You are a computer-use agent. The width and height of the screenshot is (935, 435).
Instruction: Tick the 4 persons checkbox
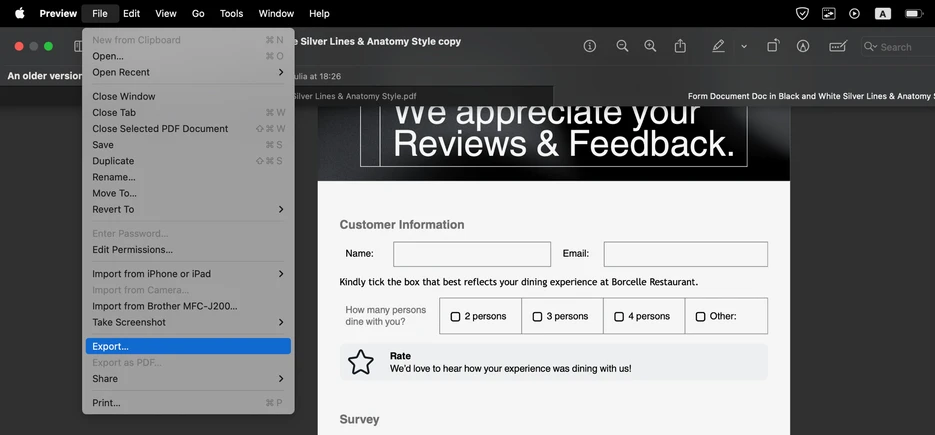pos(619,317)
